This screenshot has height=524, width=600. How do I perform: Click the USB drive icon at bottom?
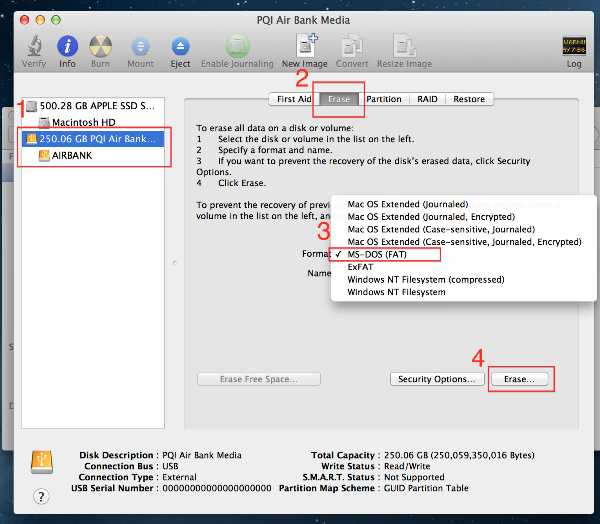(42, 462)
